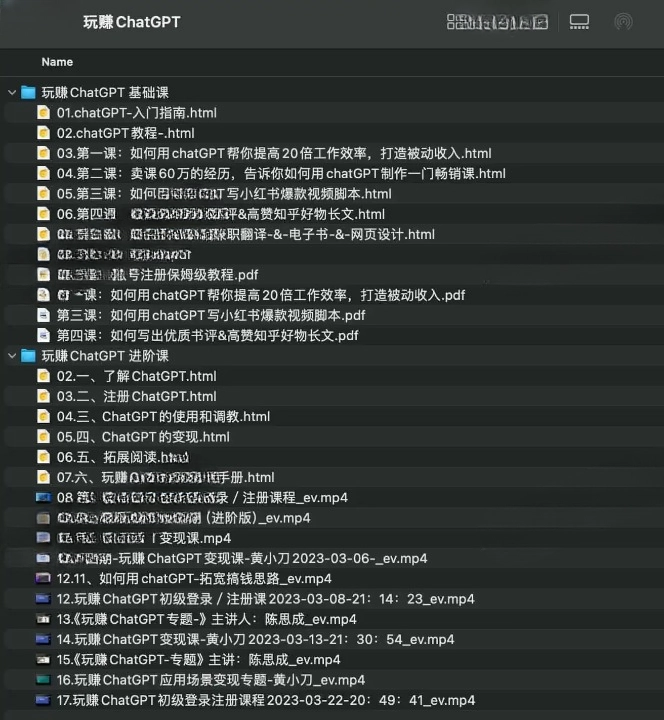Click icon of 第三课 小红书爆款视频脚本.pdf

point(43,315)
